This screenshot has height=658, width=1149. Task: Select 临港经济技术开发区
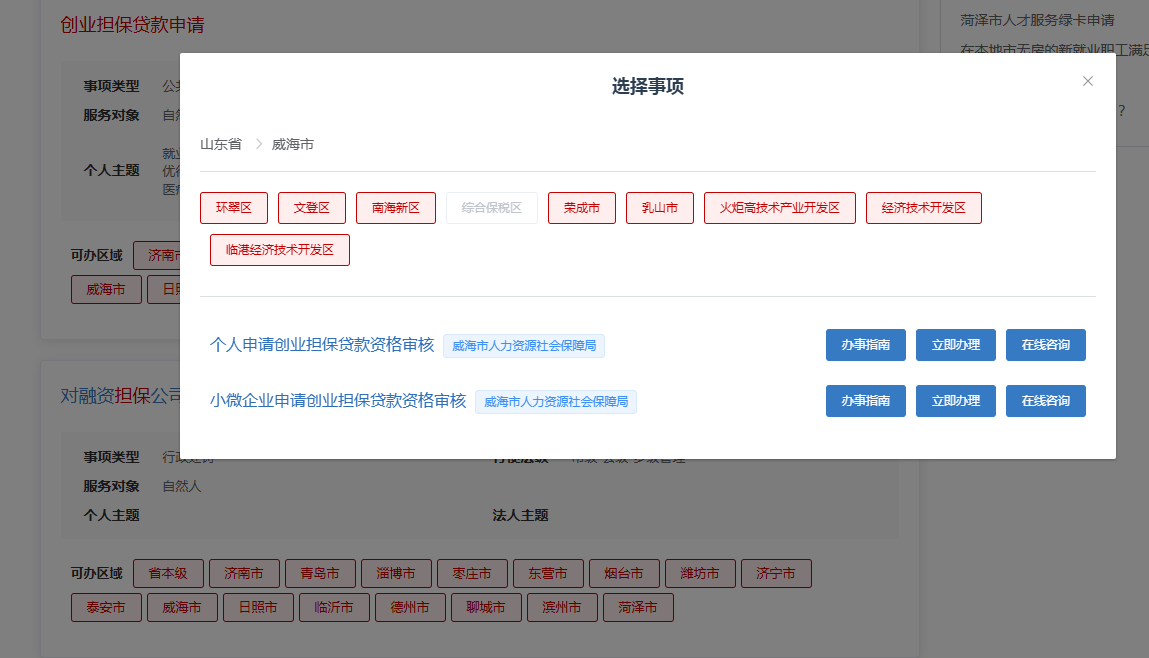[x=279, y=249]
